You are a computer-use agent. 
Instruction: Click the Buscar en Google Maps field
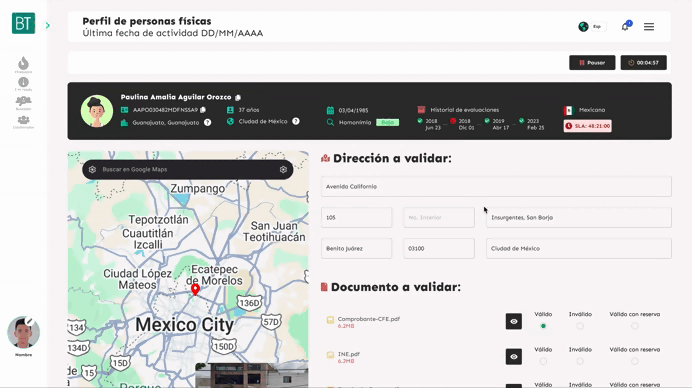(x=188, y=170)
